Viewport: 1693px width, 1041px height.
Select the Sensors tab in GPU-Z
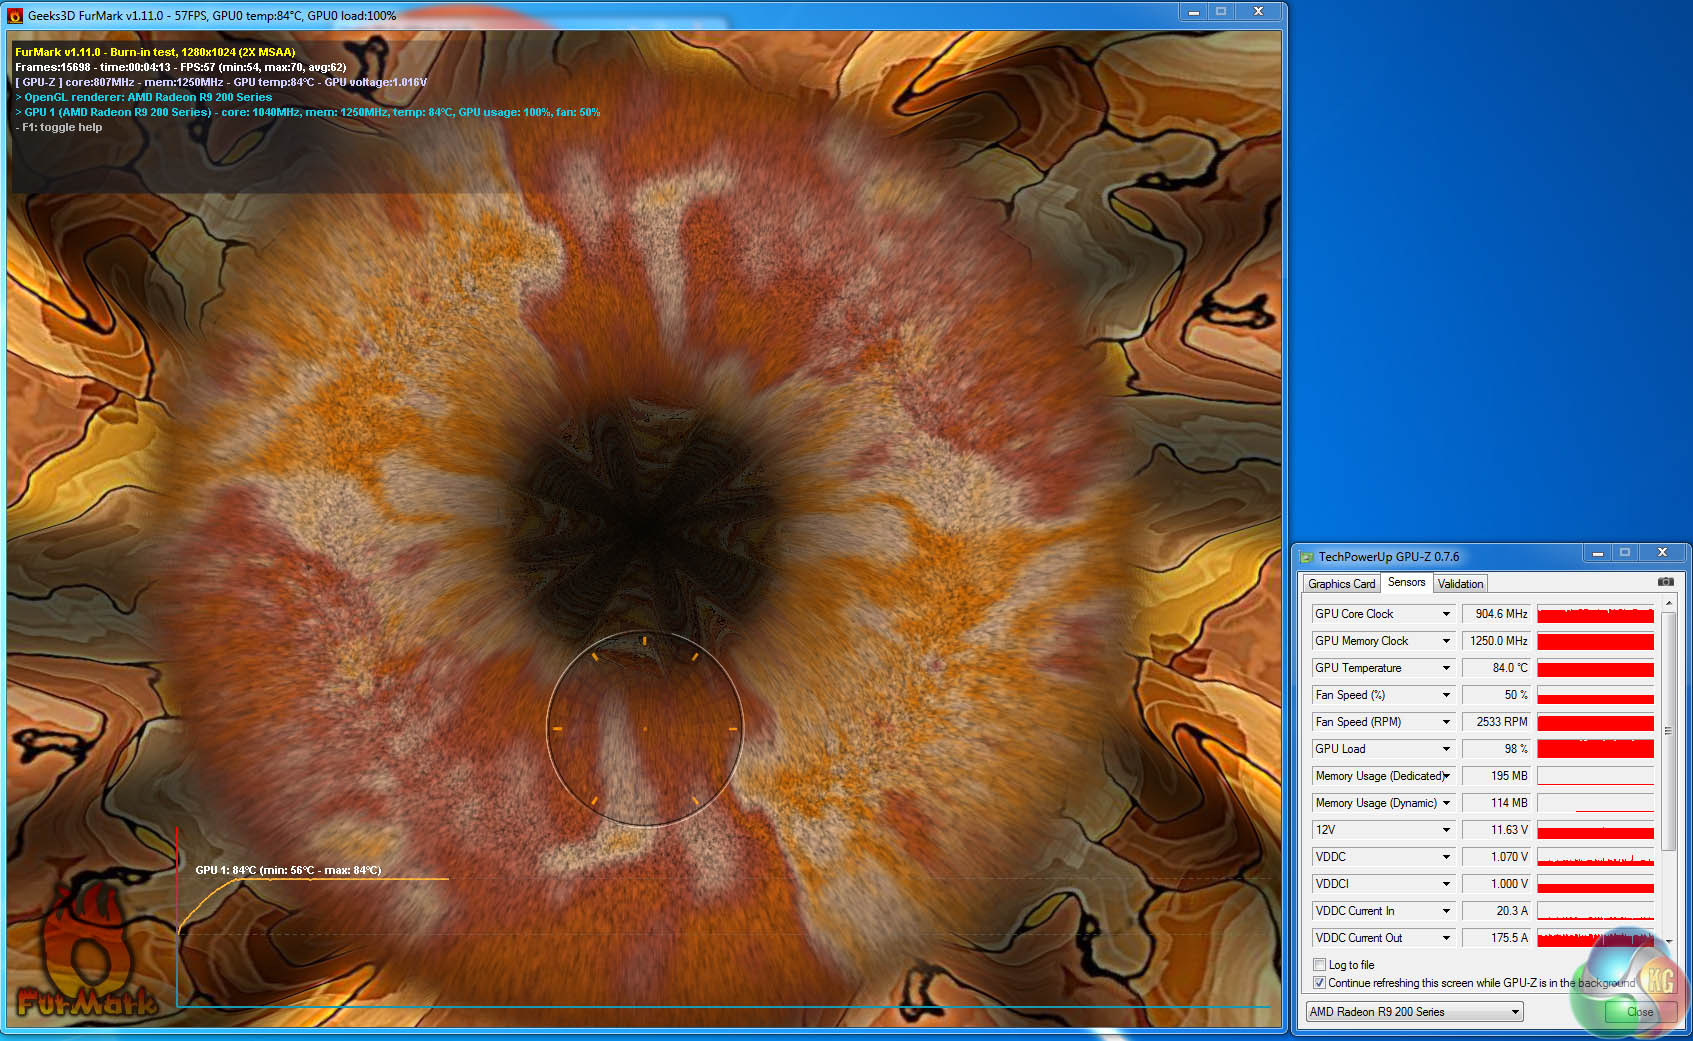click(1406, 582)
